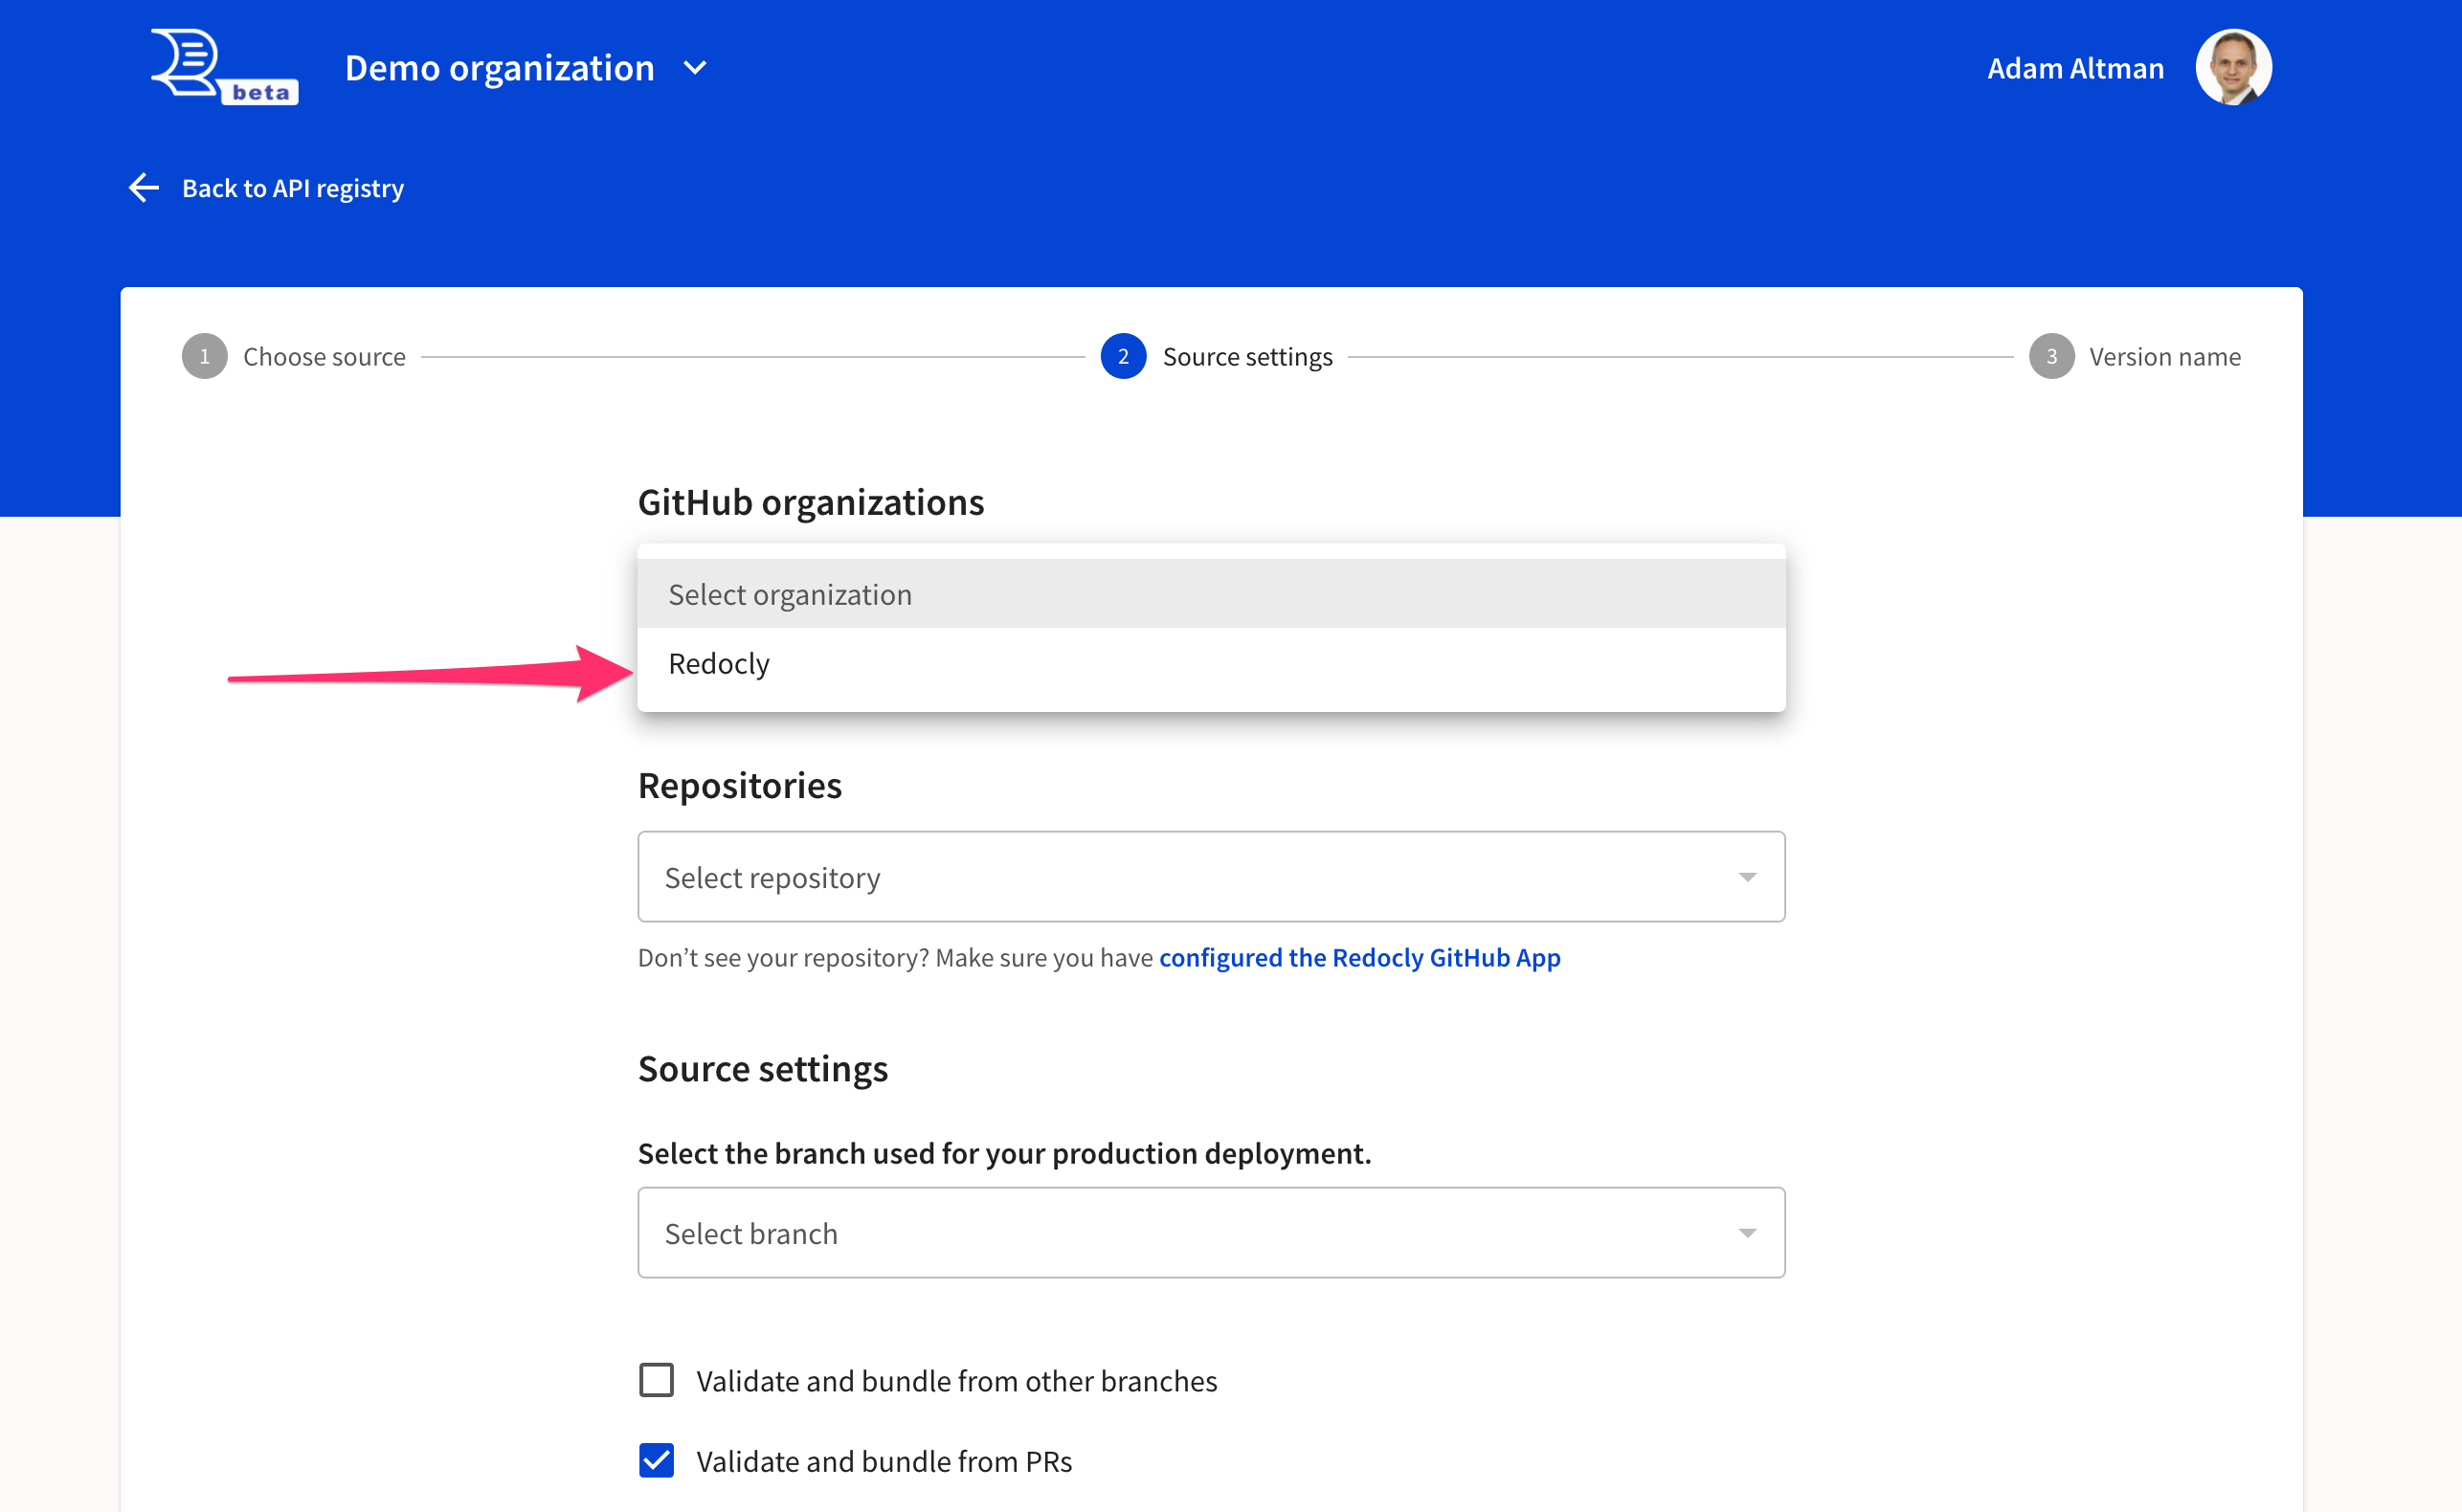The width and height of the screenshot is (2462, 1512).
Task: Click the Demo organization title
Action: [499, 68]
